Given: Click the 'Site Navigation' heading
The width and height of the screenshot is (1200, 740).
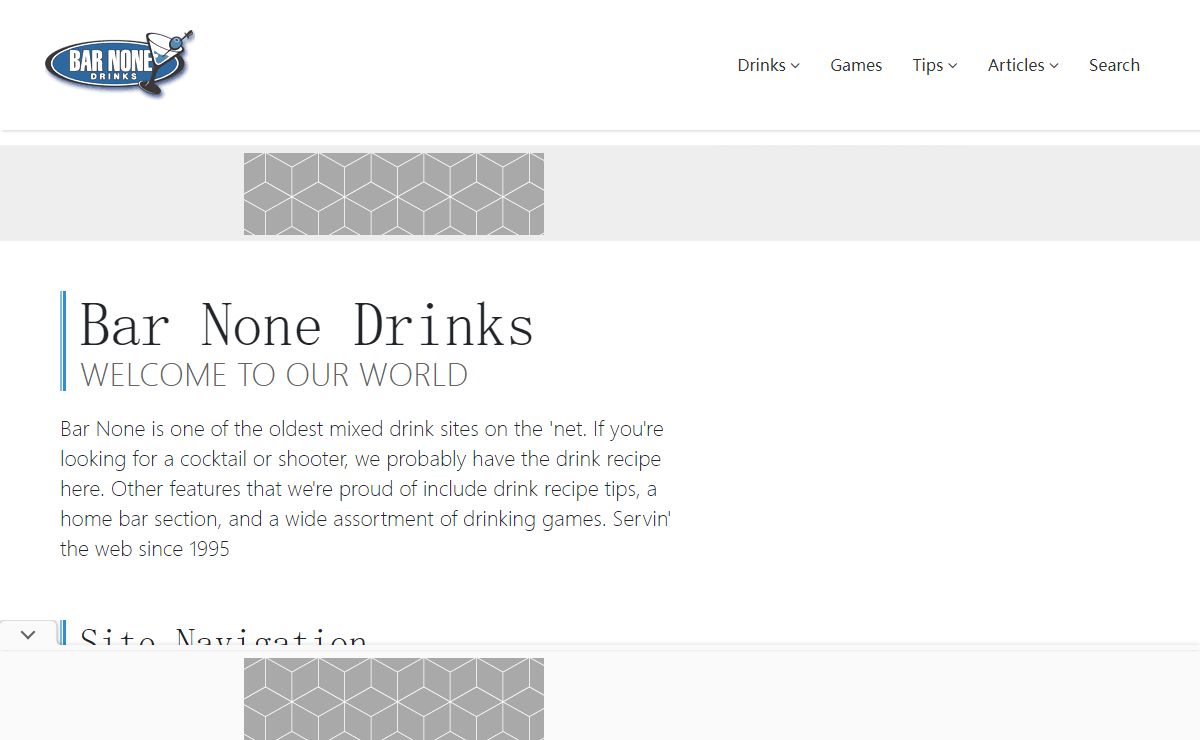Looking at the screenshot, I should 224,635.
